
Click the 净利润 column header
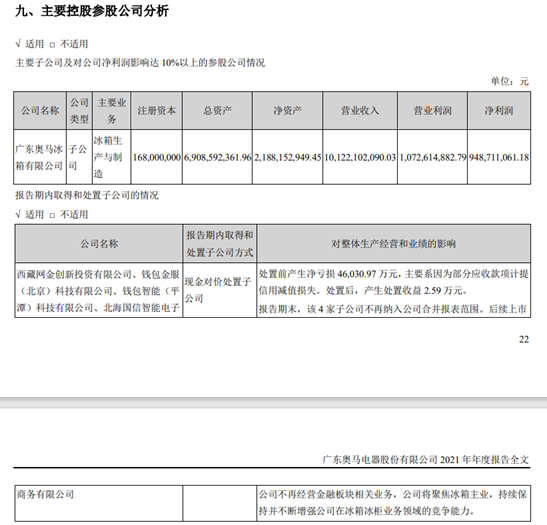499,111
